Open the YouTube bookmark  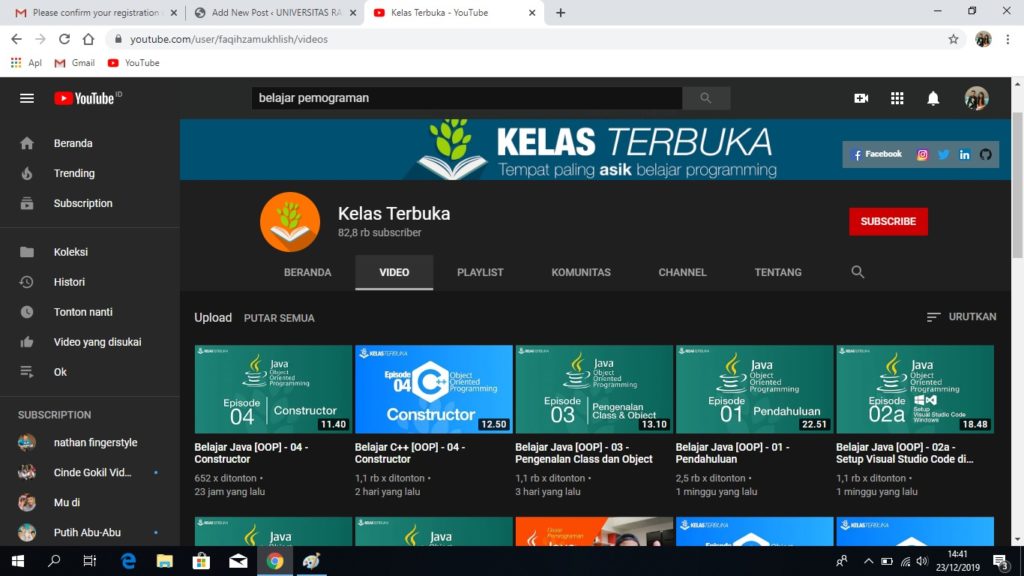(x=133, y=63)
